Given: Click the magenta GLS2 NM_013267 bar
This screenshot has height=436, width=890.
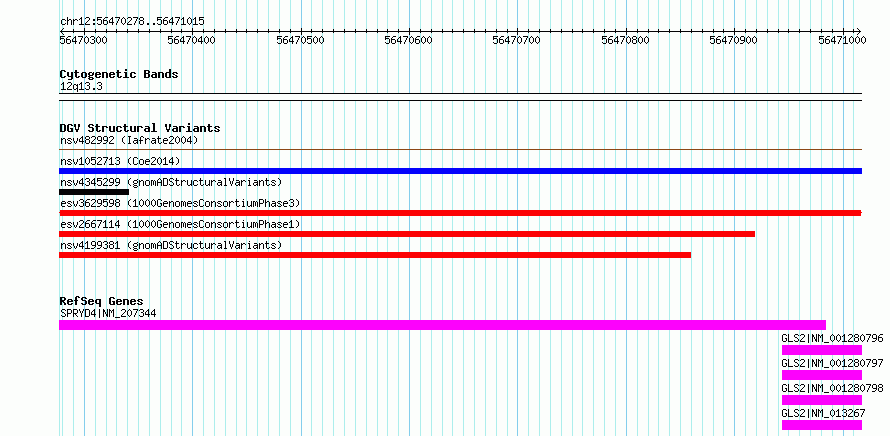Looking at the screenshot, I should 822,425.
